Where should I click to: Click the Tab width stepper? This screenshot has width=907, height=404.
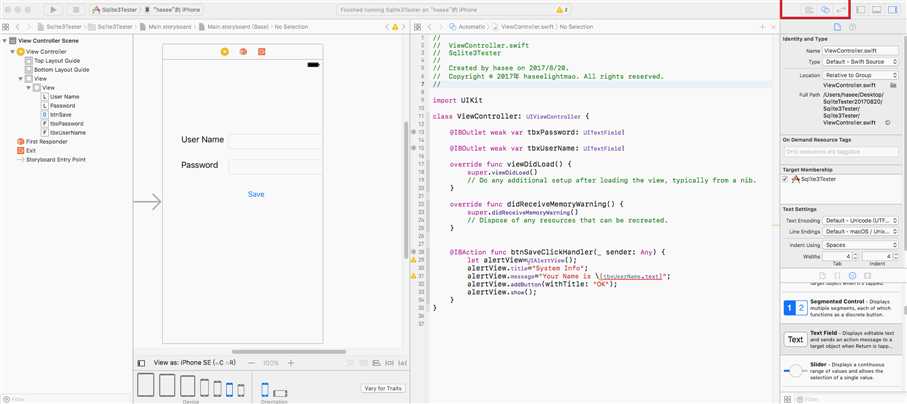pyautogui.click(x=855, y=256)
